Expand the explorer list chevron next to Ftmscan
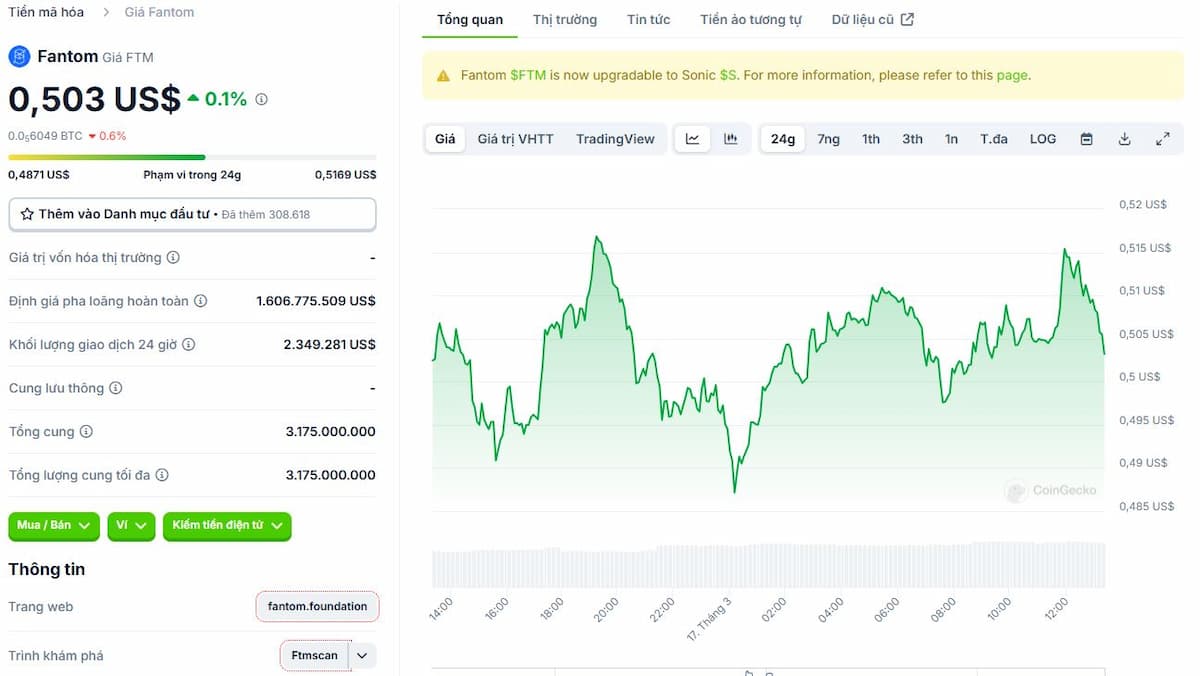Image resolution: width=1200 pixels, height=676 pixels. click(x=363, y=656)
